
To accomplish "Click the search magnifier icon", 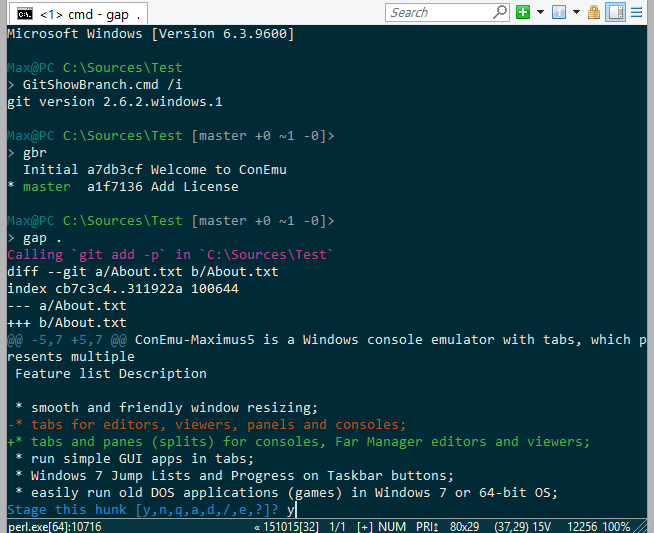I will coord(500,12).
